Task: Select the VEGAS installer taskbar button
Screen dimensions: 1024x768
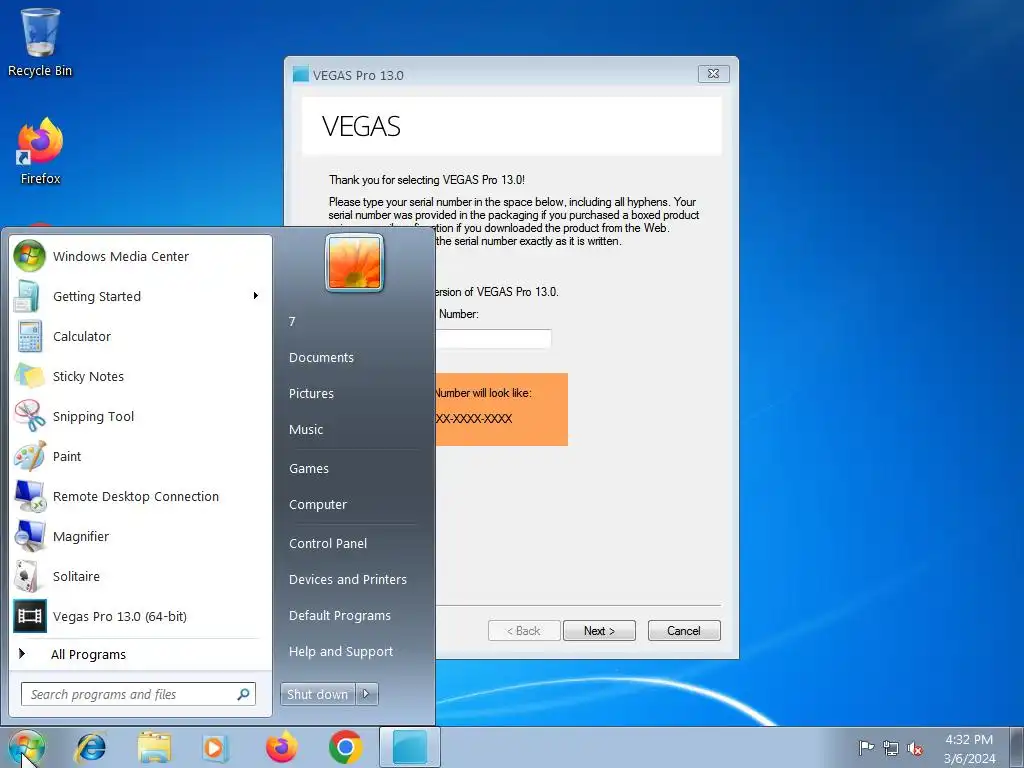Action: [x=410, y=748]
